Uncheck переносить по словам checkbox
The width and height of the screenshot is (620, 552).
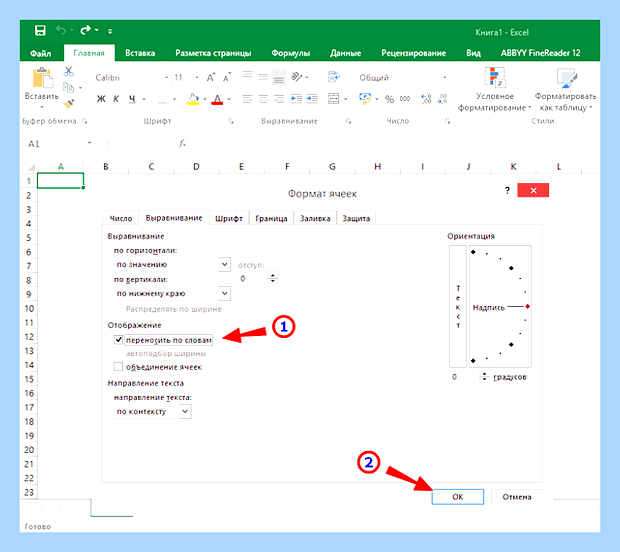tap(118, 339)
